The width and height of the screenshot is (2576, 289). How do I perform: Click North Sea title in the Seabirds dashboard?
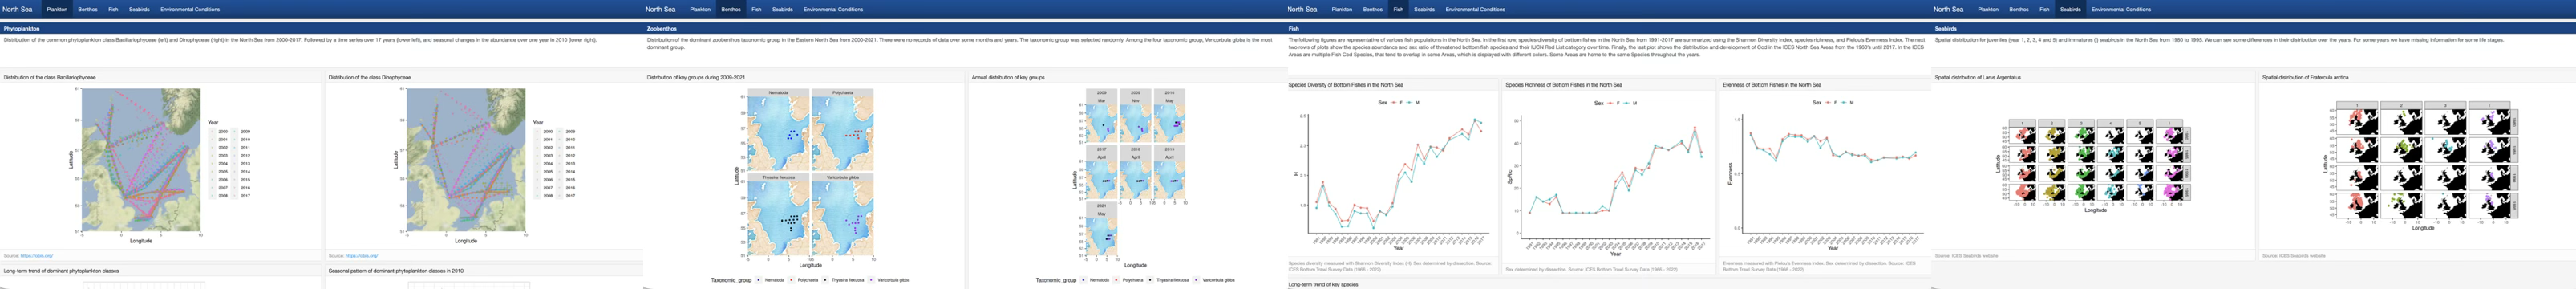tap(1948, 9)
